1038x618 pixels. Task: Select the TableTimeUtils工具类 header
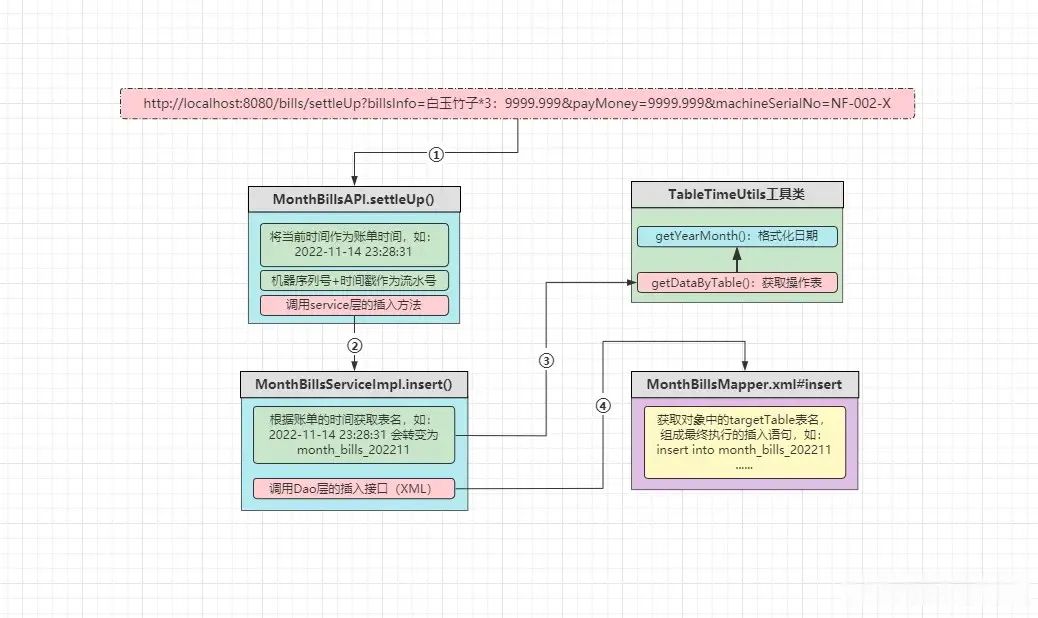[x=737, y=195]
